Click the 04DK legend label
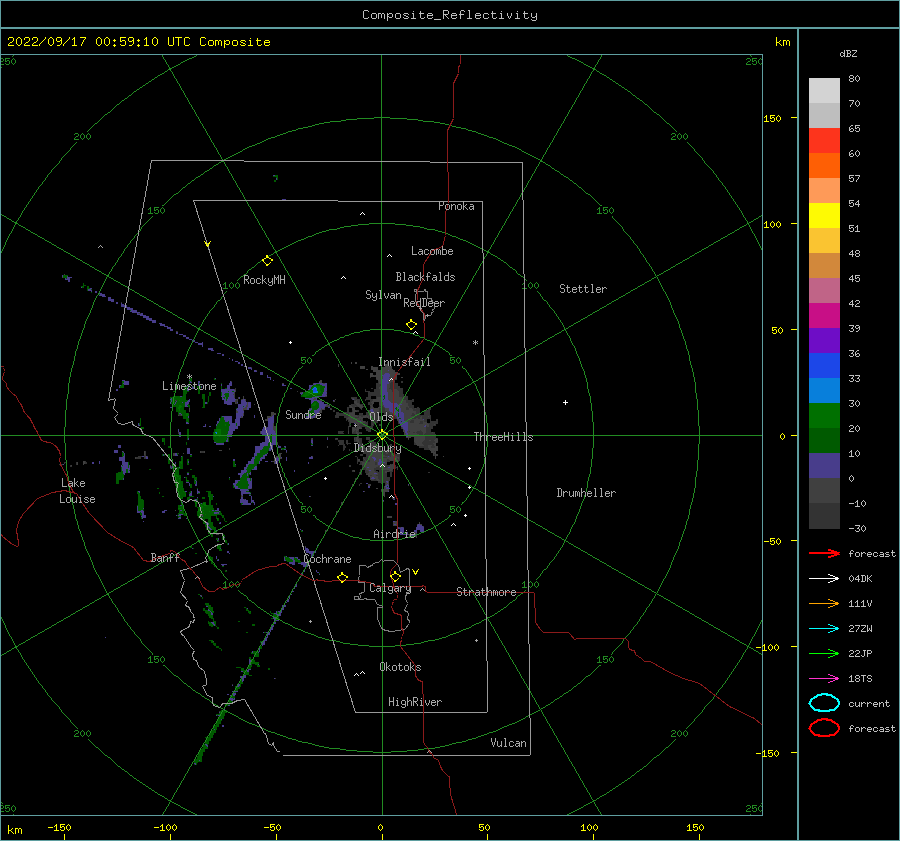The width and height of the screenshot is (900, 841). coord(860,578)
